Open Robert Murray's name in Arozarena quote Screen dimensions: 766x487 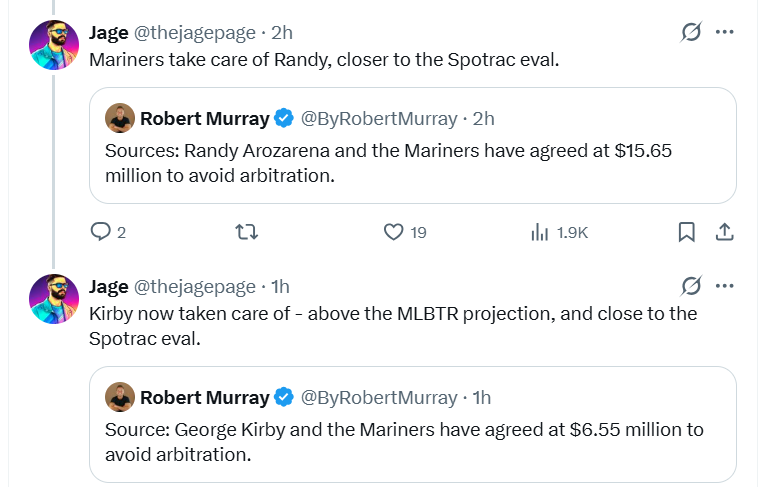(x=204, y=119)
